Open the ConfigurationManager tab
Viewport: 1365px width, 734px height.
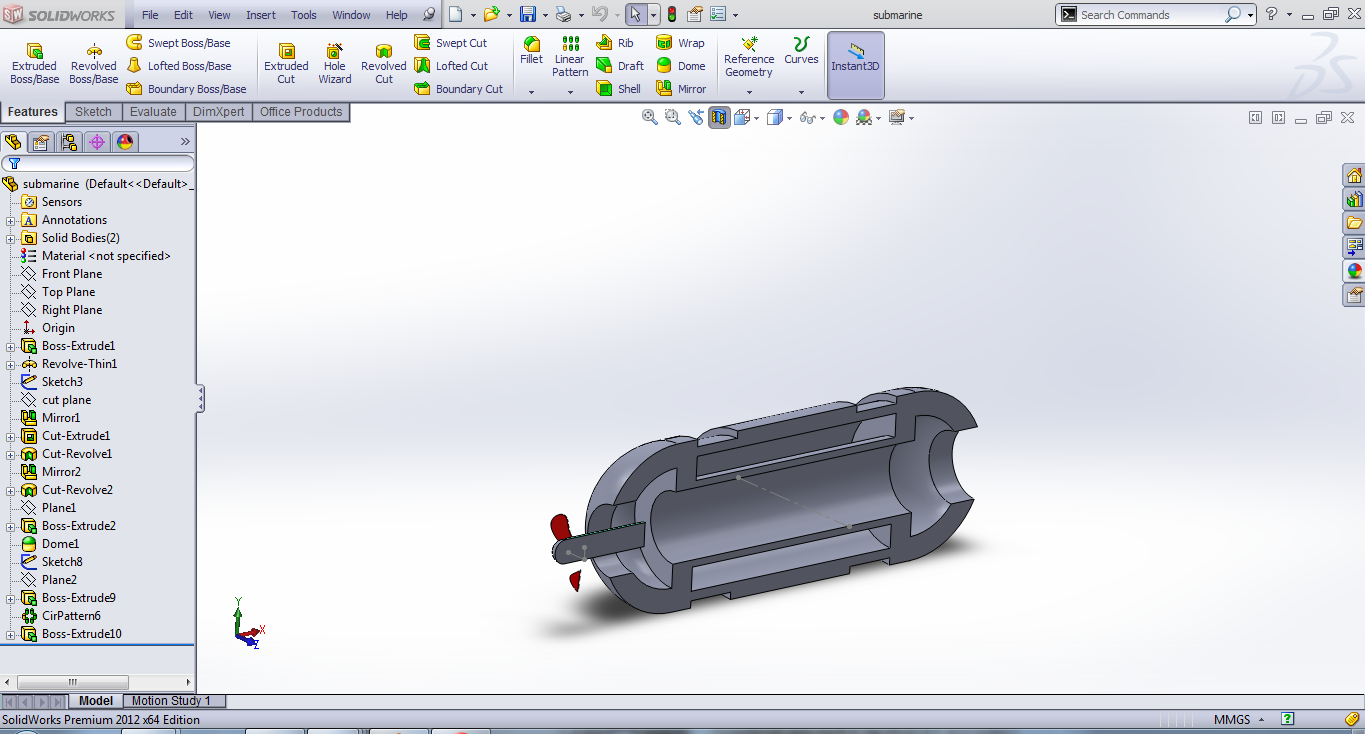[68, 142]
